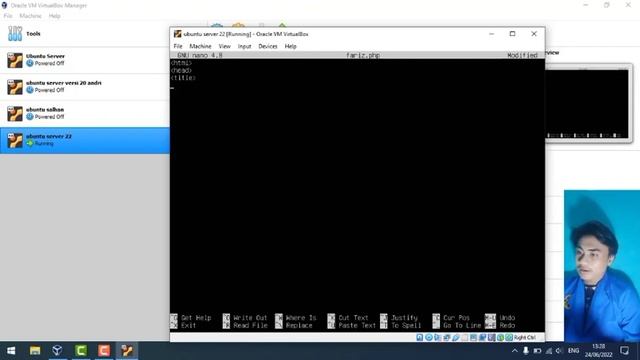Image resolution: width=640 pixels, height=360 pixels.
Task: Click the running ubuntu server 22 VM icon
Action: click(15, 140)
